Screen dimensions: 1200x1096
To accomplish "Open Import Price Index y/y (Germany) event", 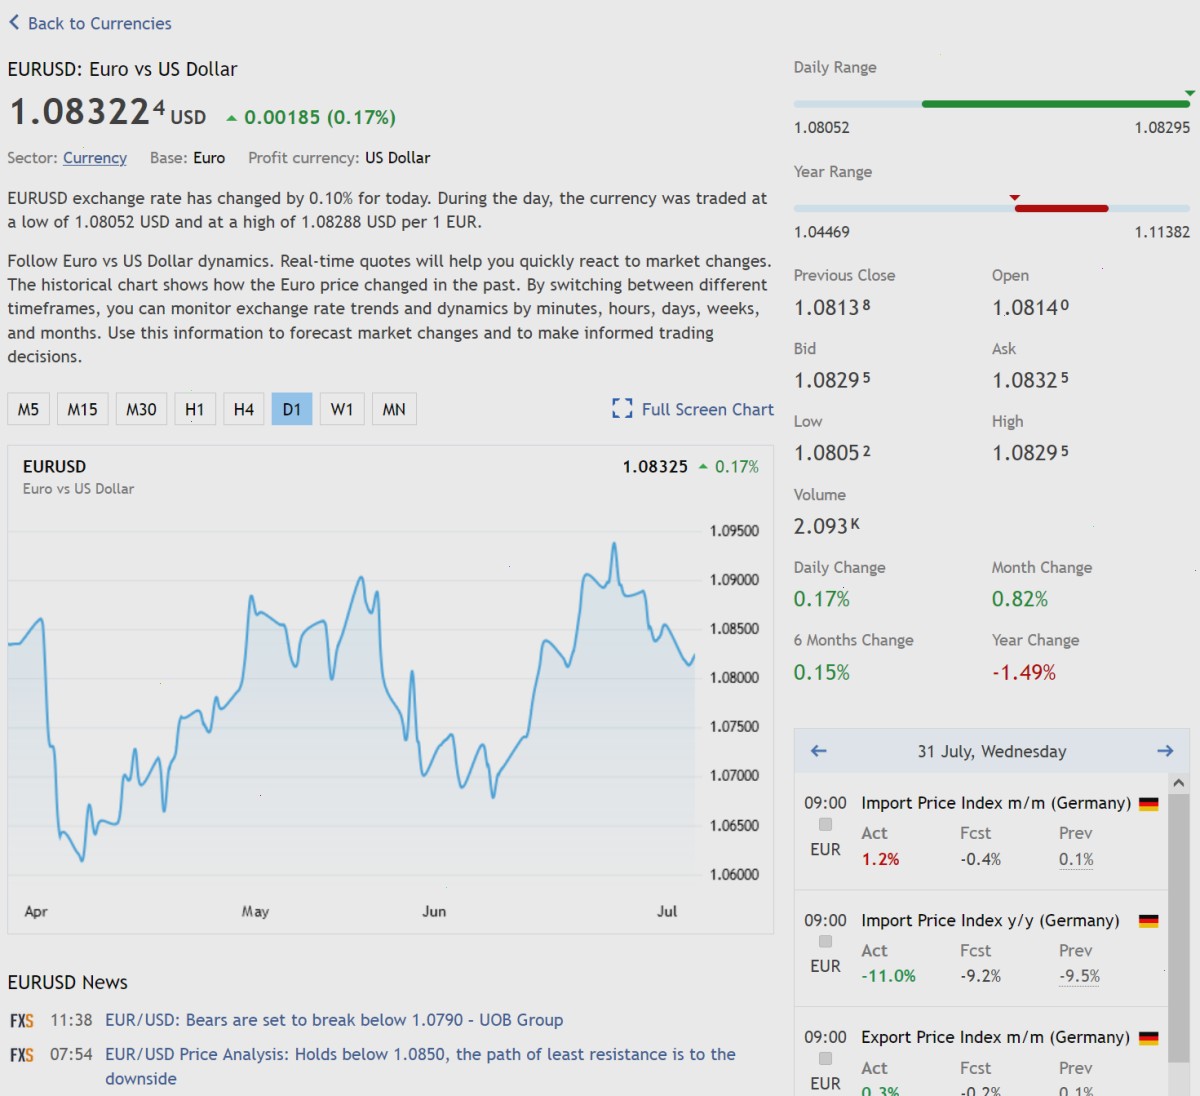I will (x=990, y=920).
